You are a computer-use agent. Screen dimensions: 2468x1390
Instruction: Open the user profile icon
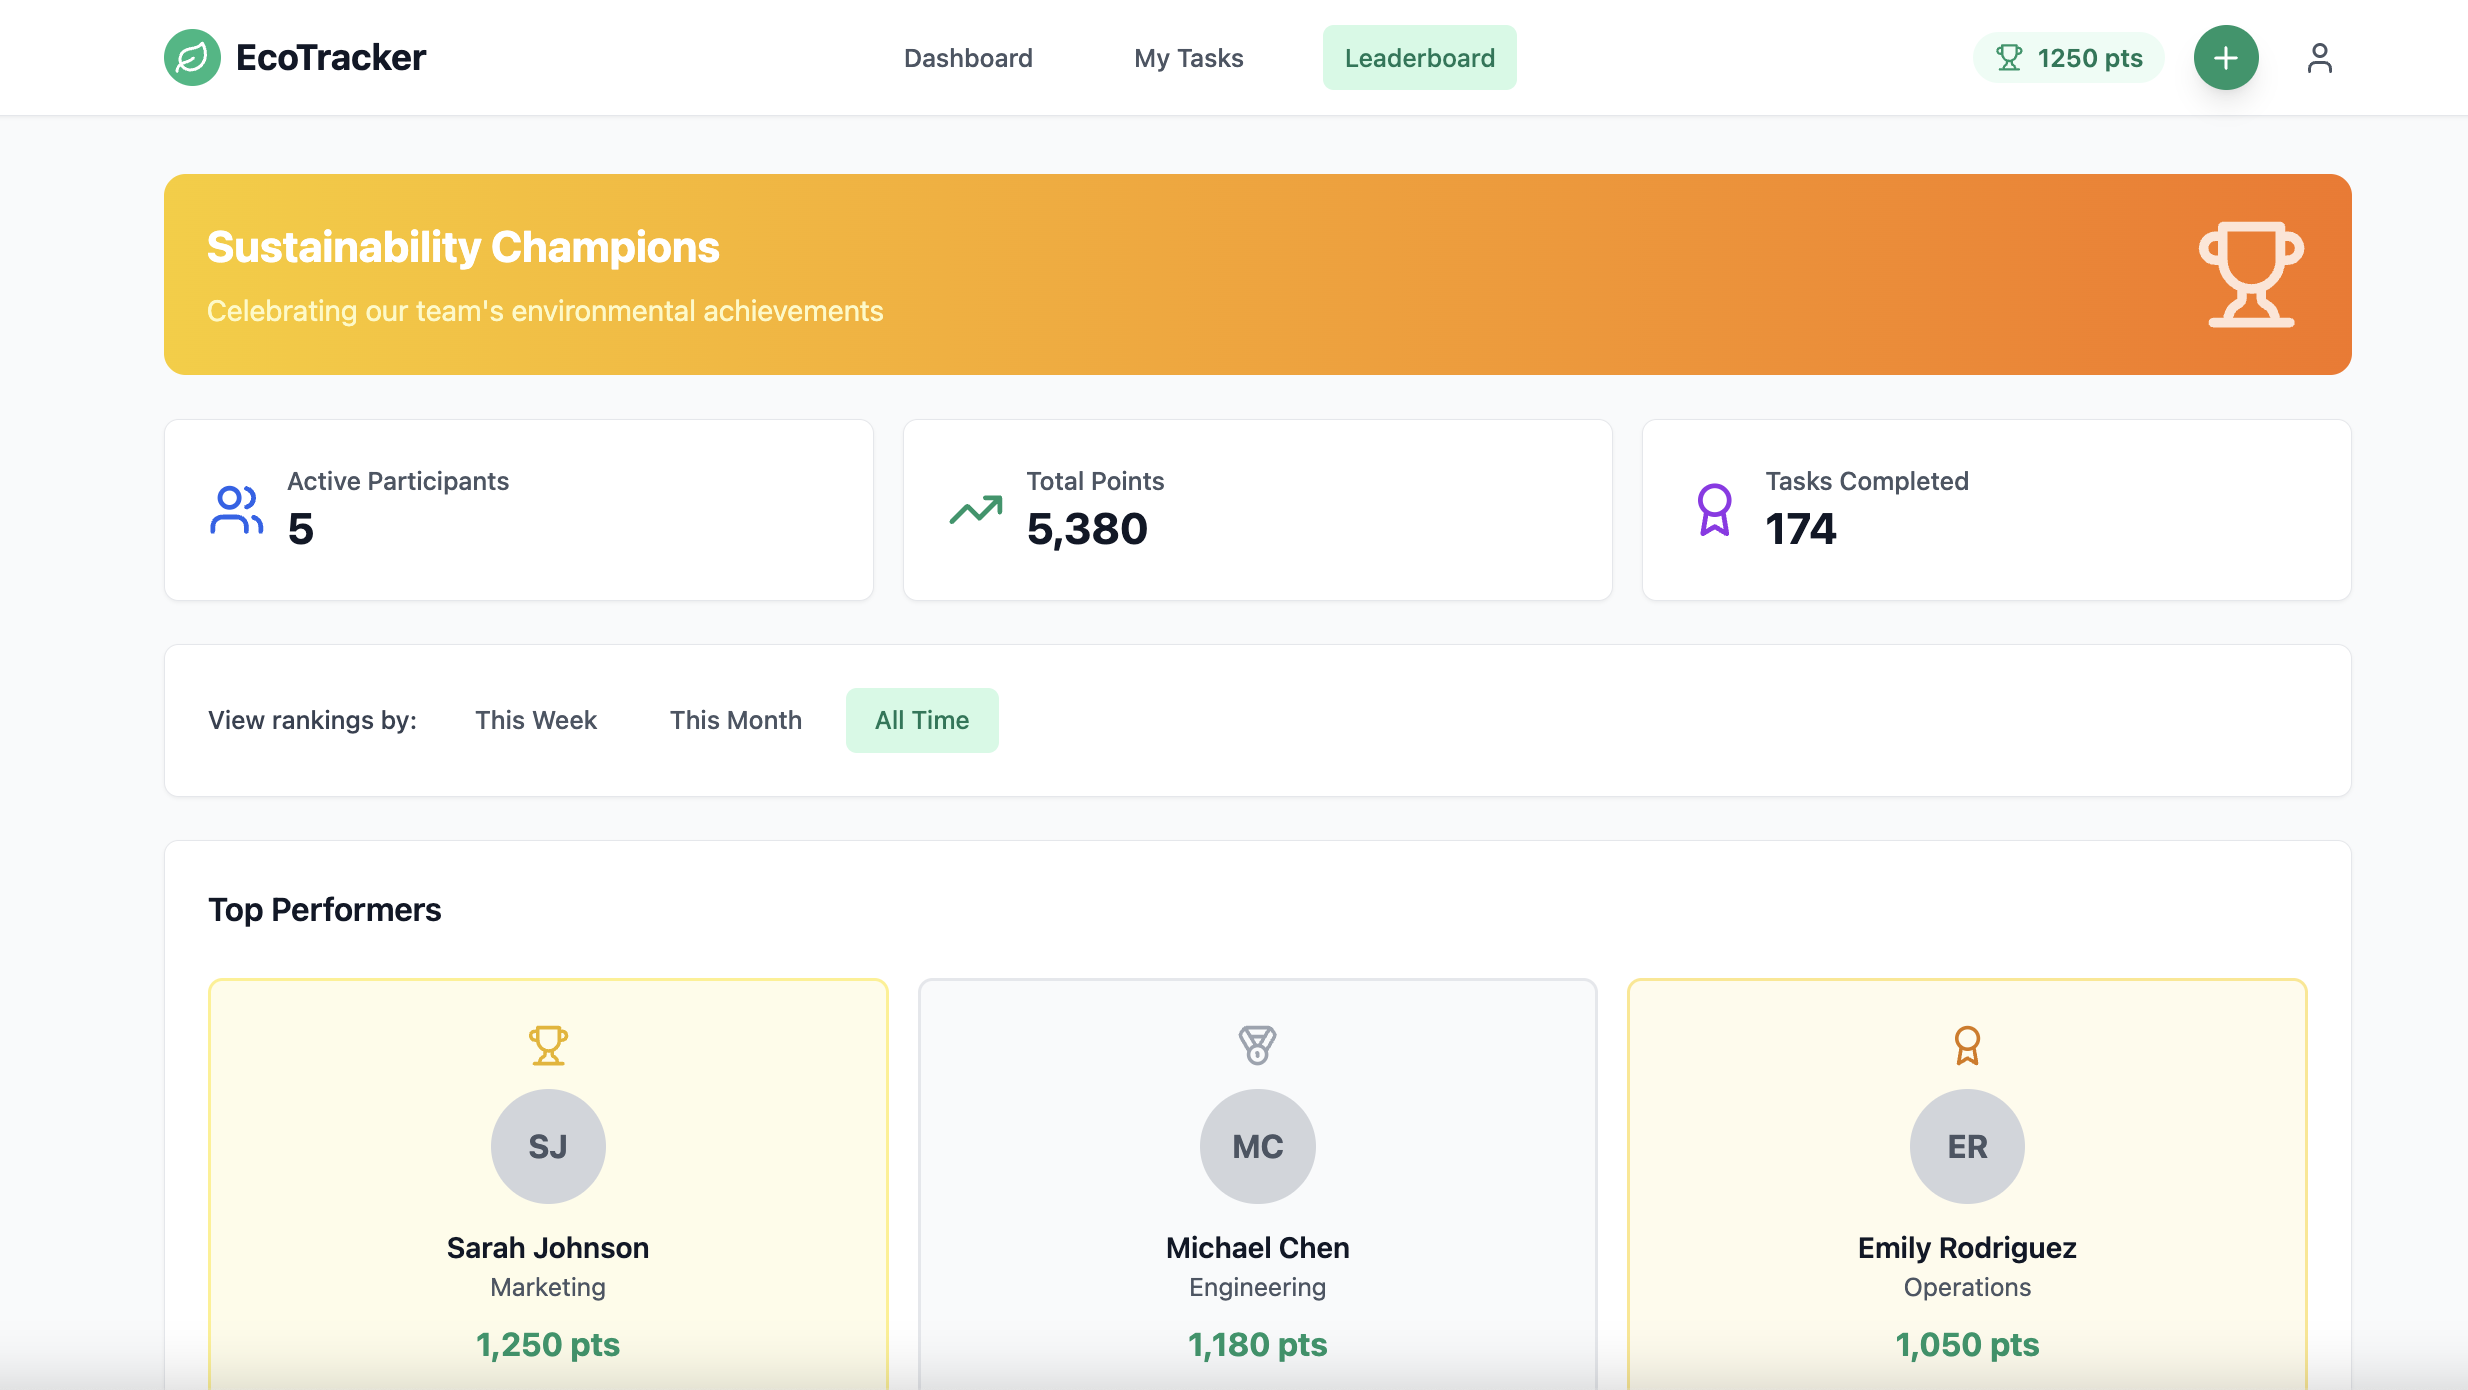(x=2319, y=57)
